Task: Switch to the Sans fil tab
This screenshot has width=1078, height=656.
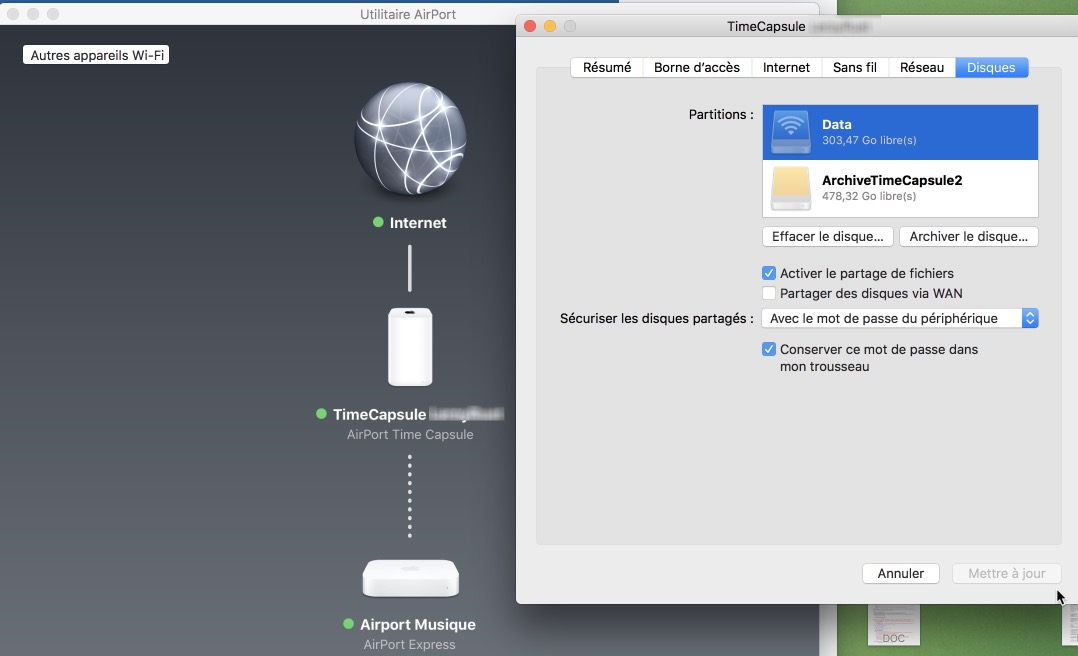Action: click(855, 67)
